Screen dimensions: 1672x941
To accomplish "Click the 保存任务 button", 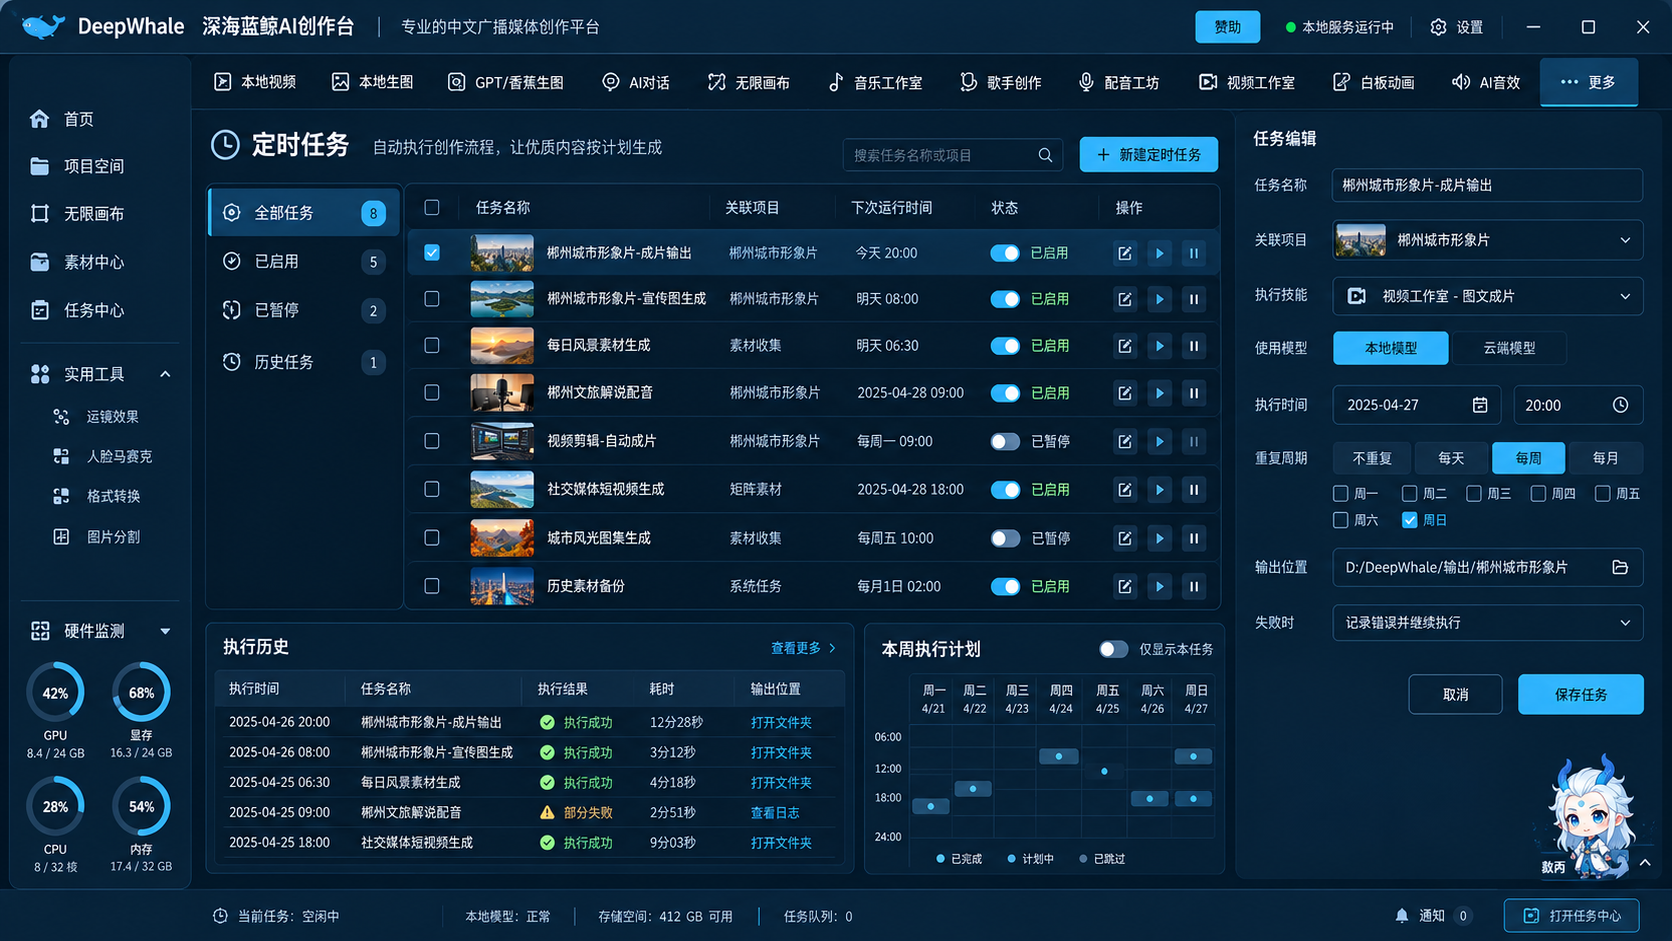I will [1580, 694].
